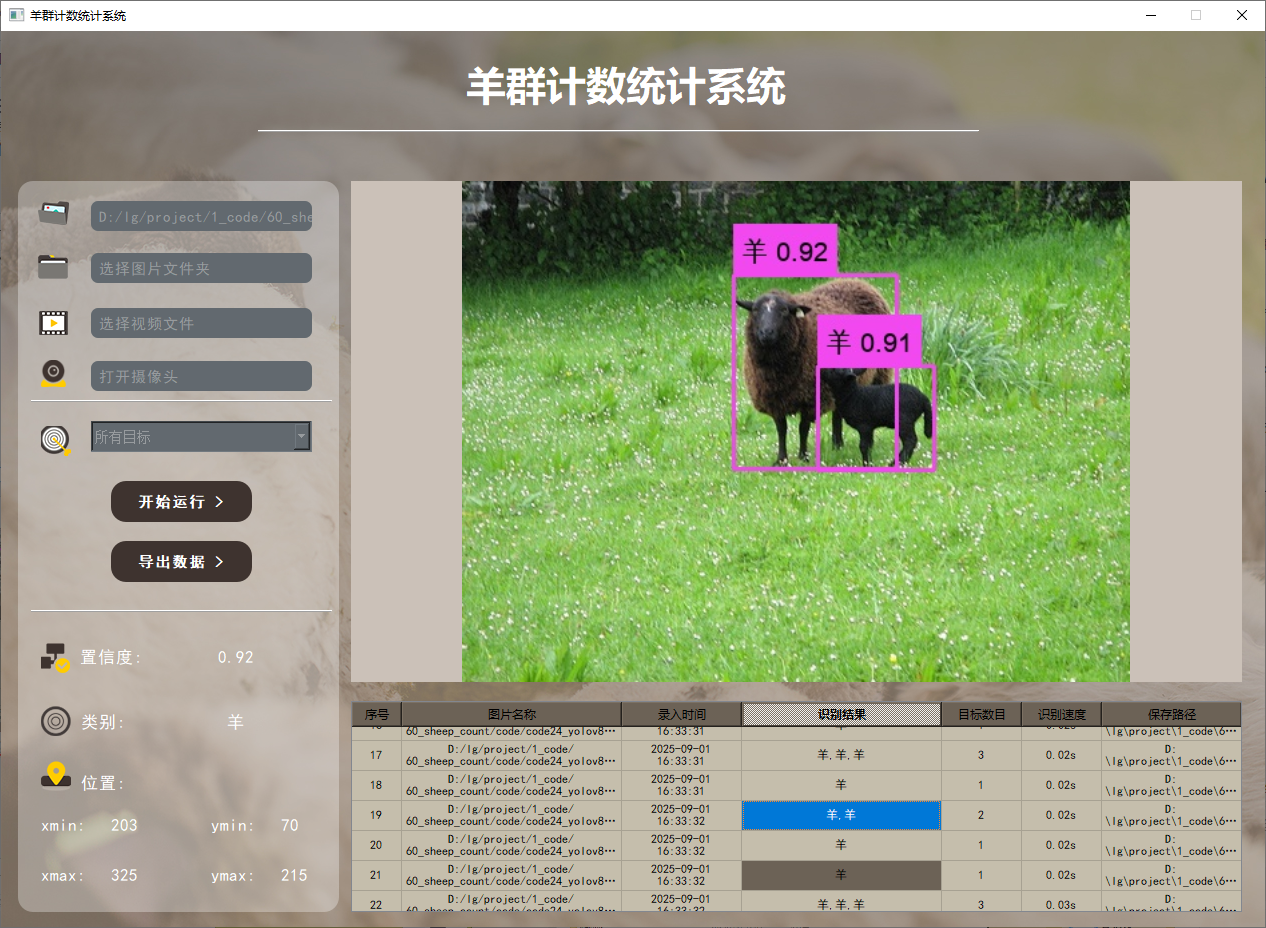The height and width of the screenshot is (928, 1266).
Task: Click the xmin value 203
Action: pos(124,825)
